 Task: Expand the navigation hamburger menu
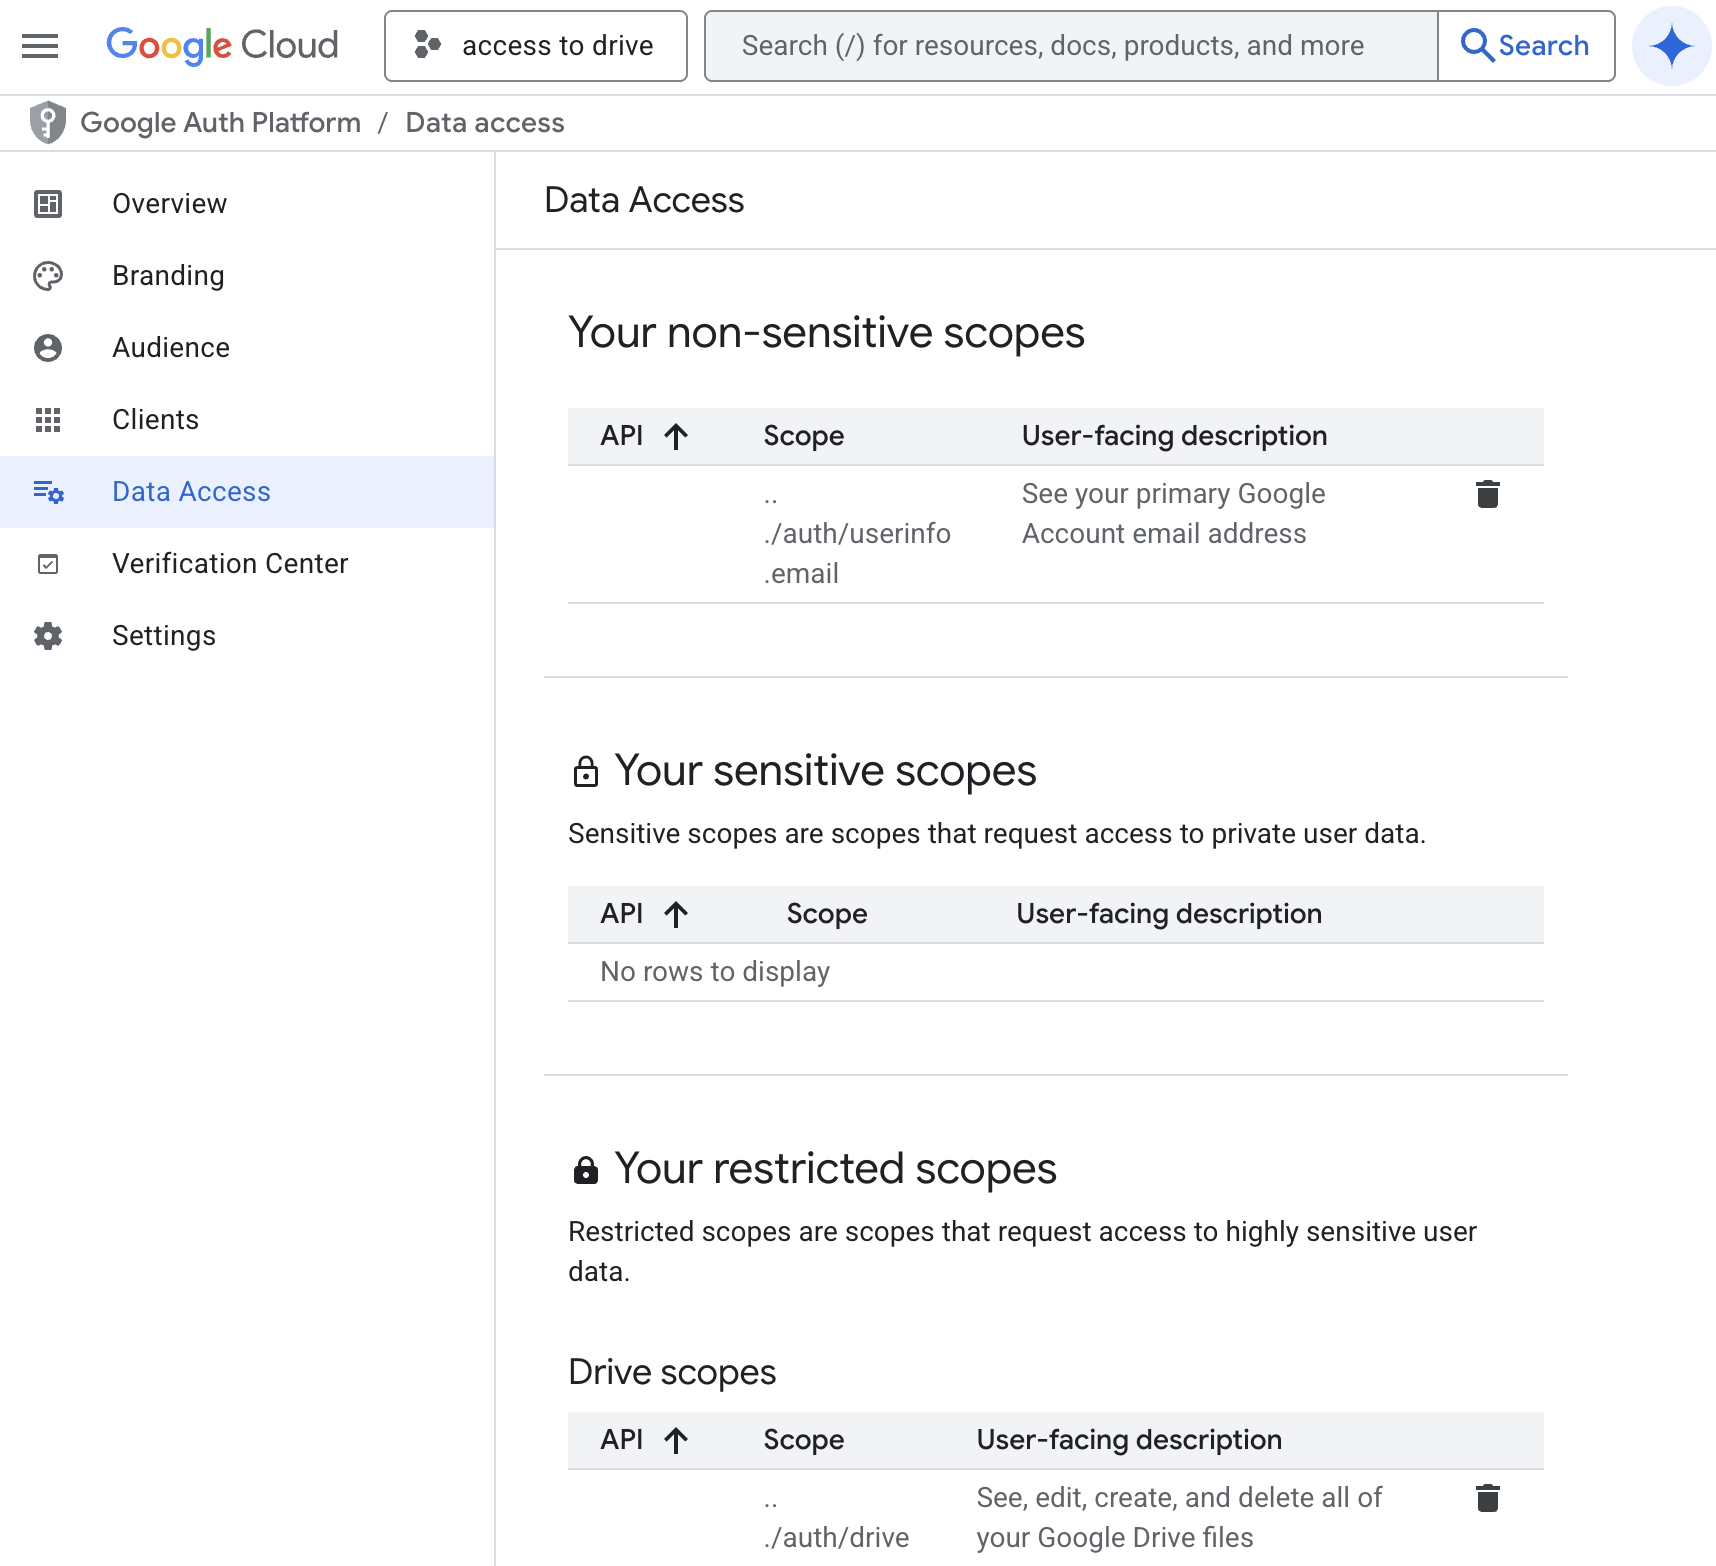pos(39,46)
